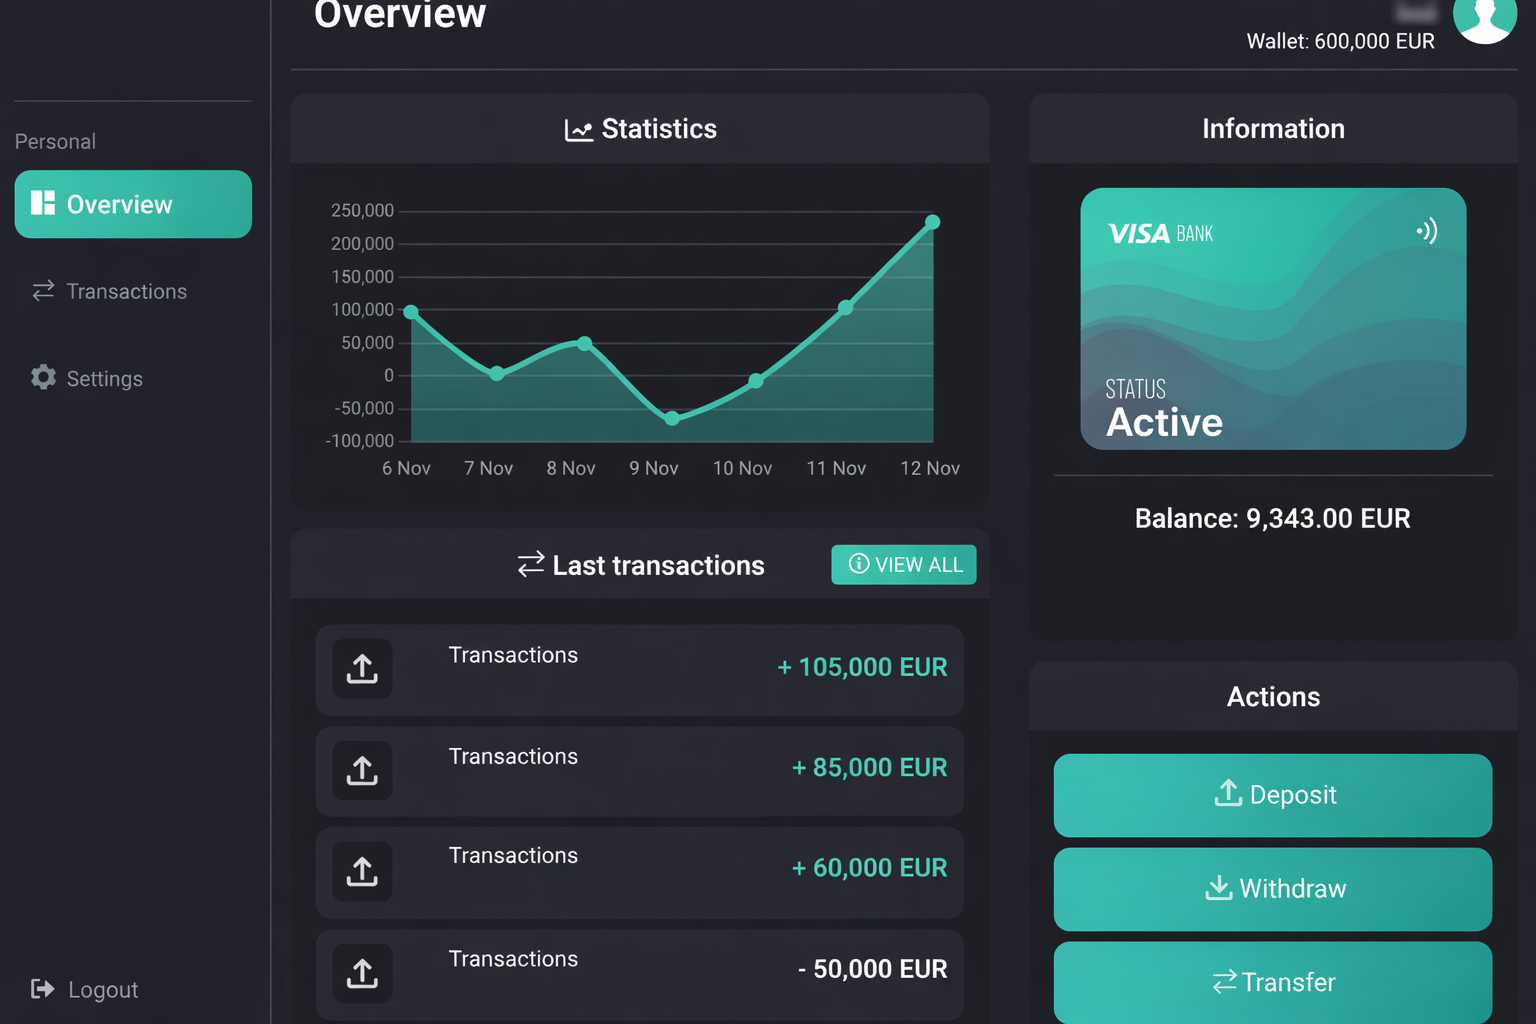Log out using the Logout link

pos(85,989)
